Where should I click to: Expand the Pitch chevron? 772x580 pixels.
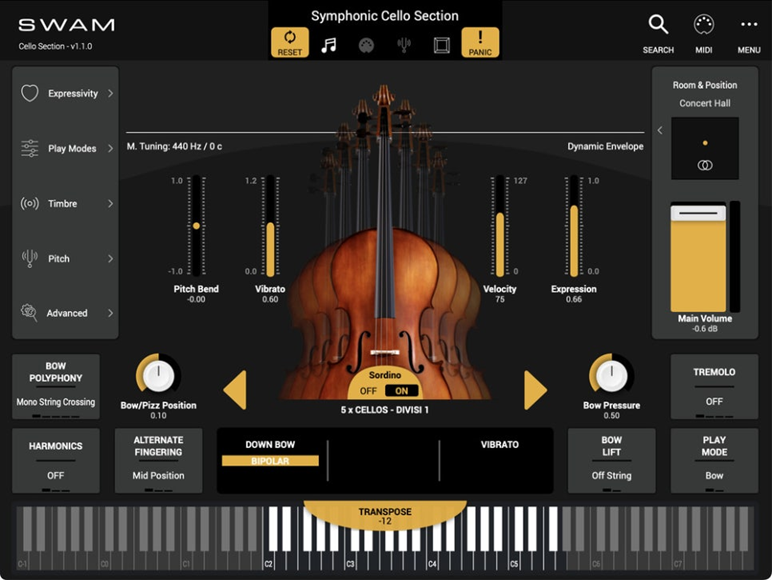(110, 258)
